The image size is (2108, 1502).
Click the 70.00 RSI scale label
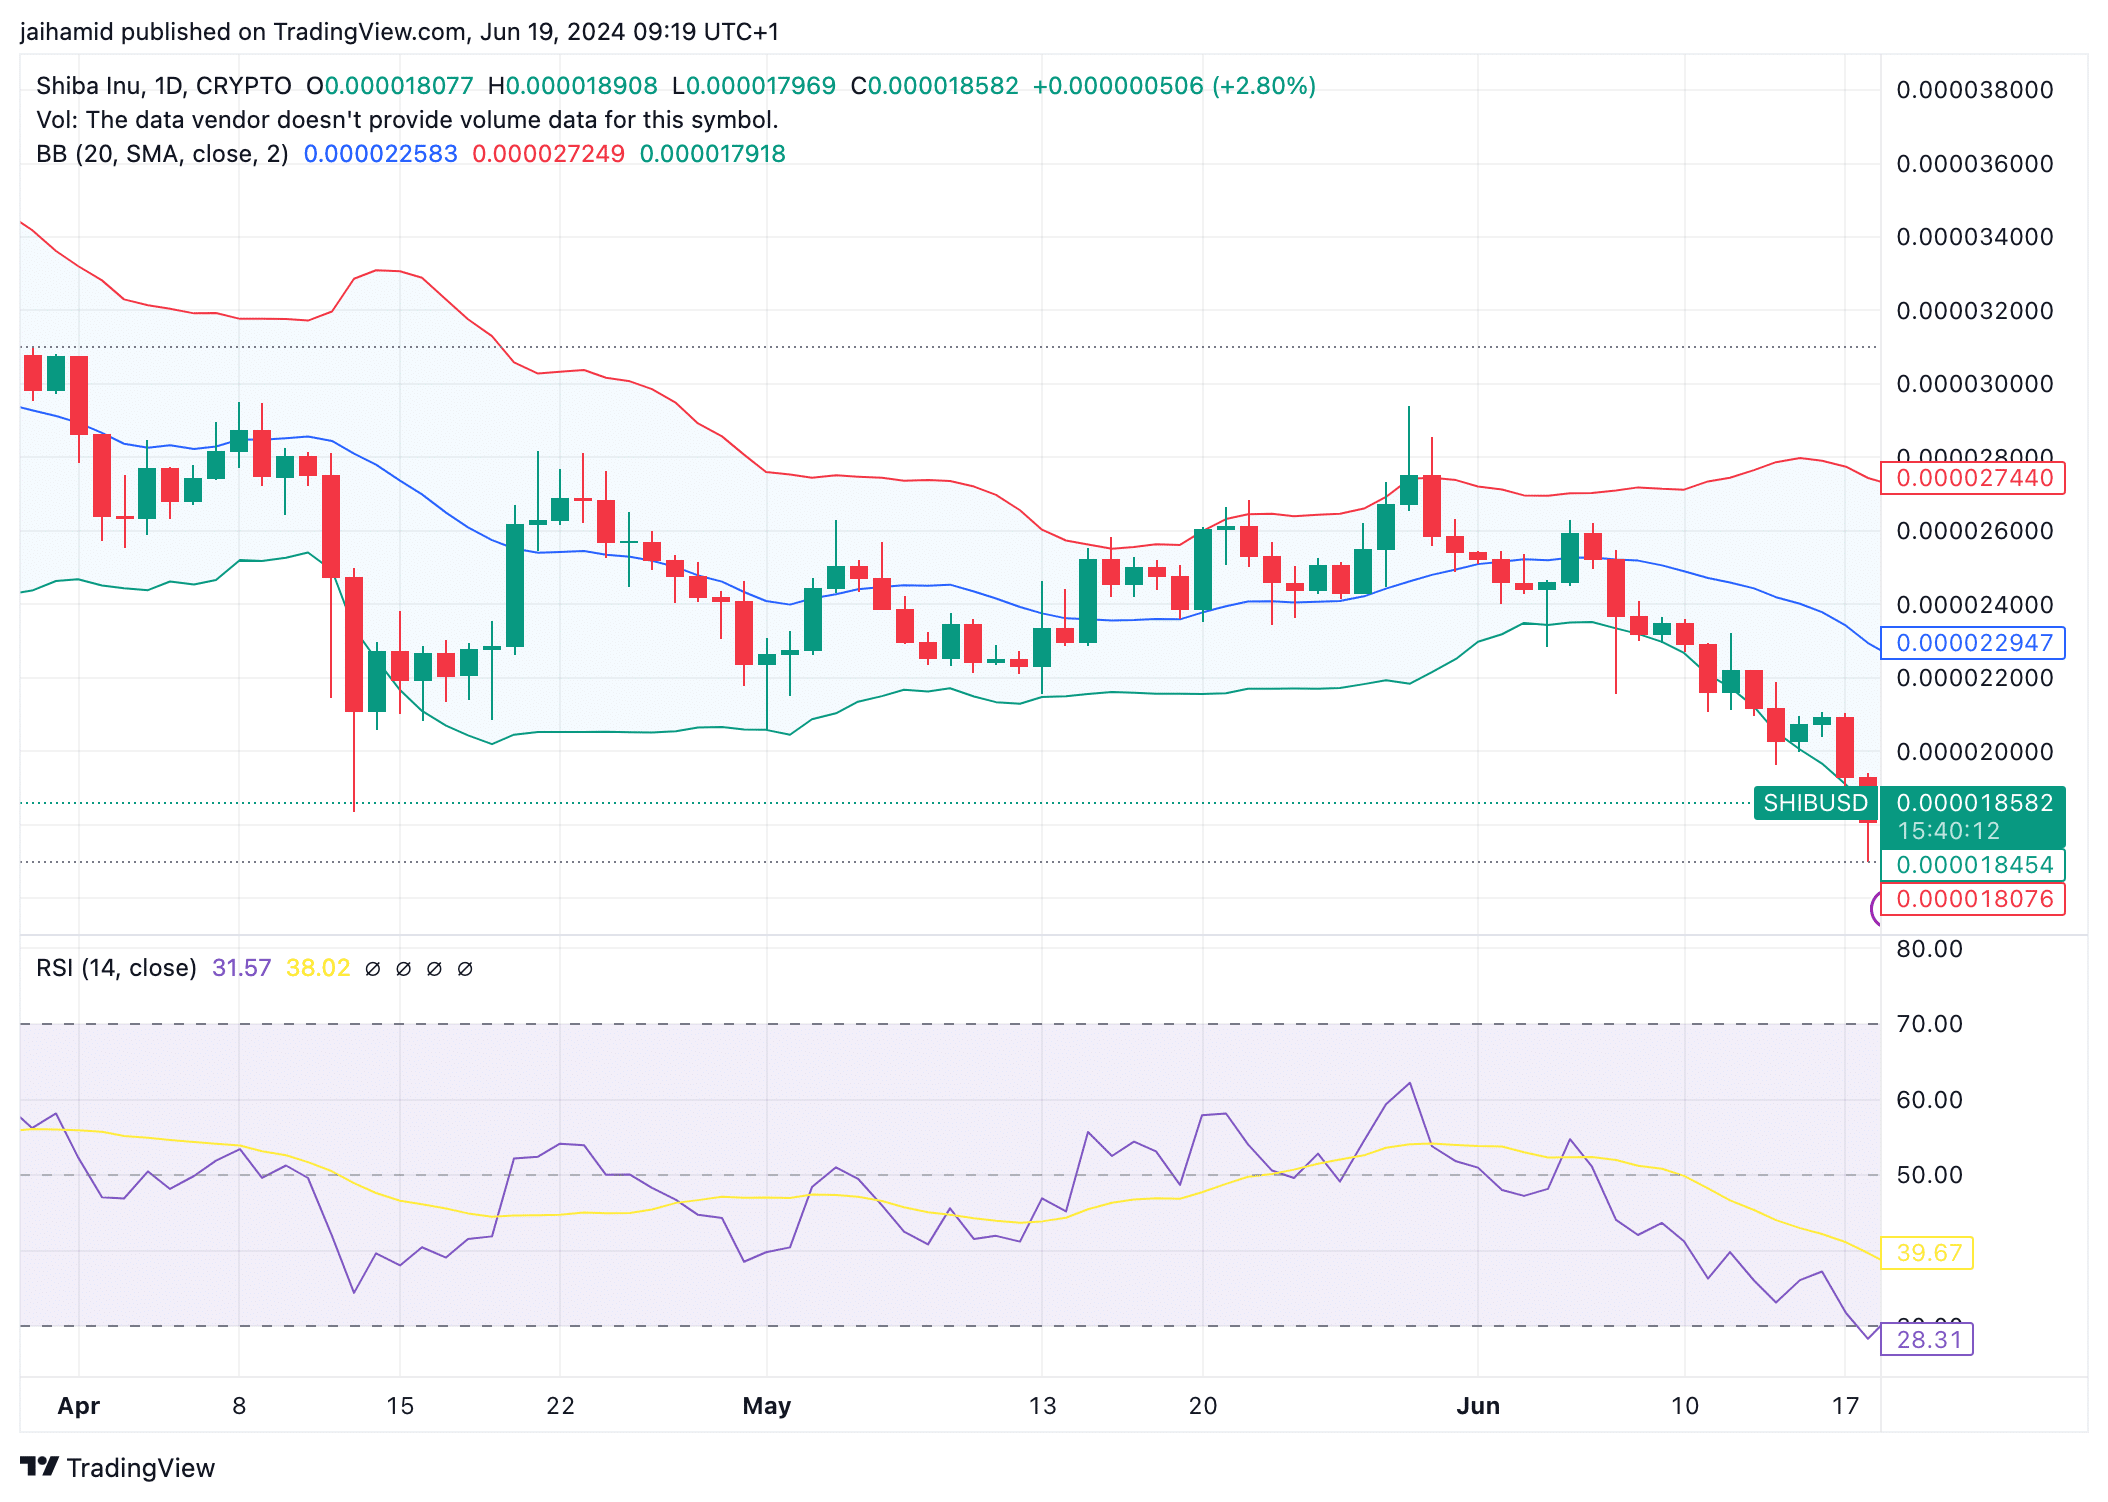[x=1929, y=1024]
